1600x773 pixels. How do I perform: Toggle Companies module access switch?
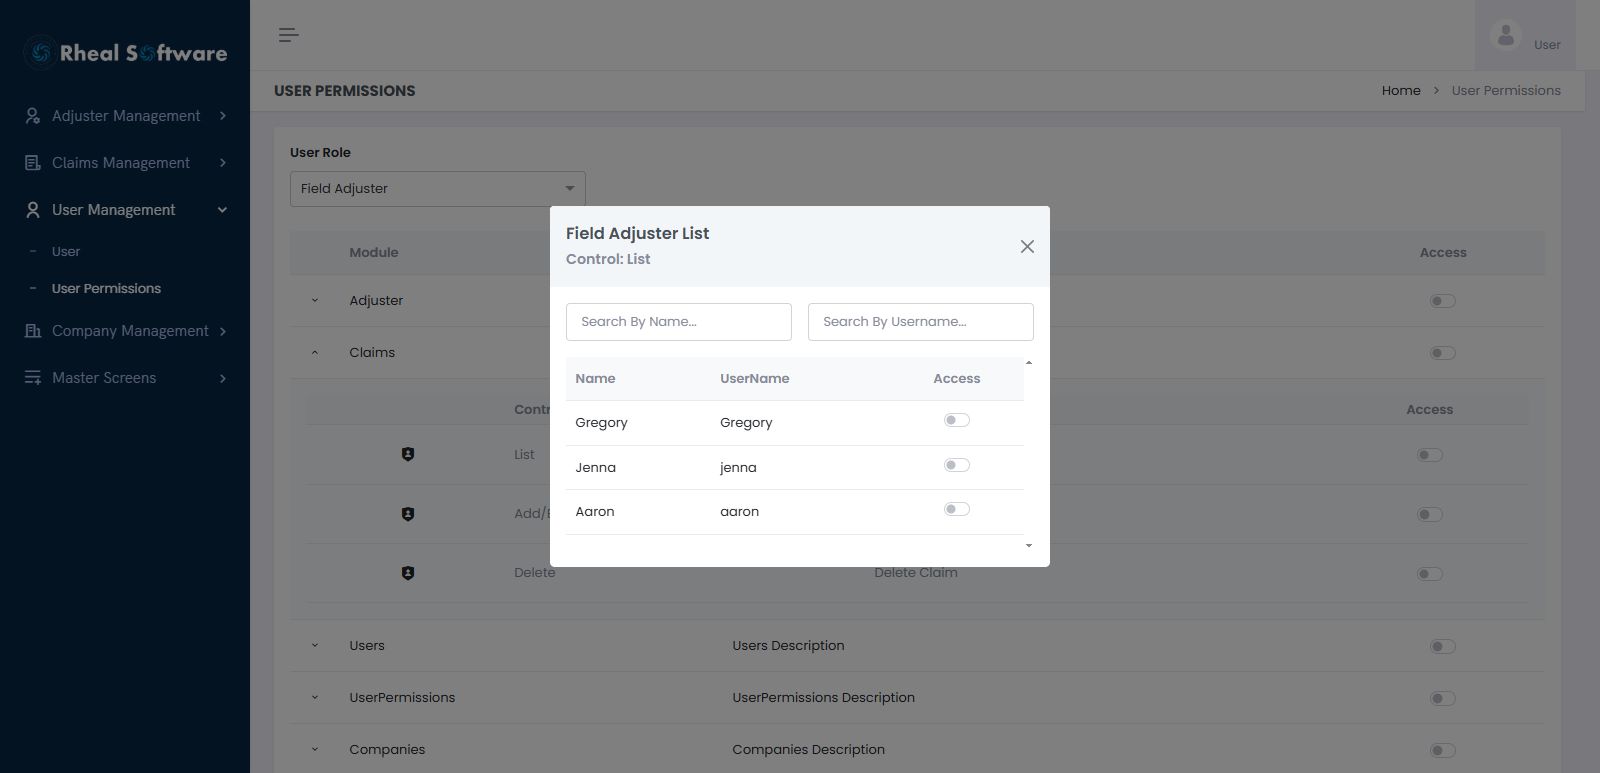tap(1443, 750)
